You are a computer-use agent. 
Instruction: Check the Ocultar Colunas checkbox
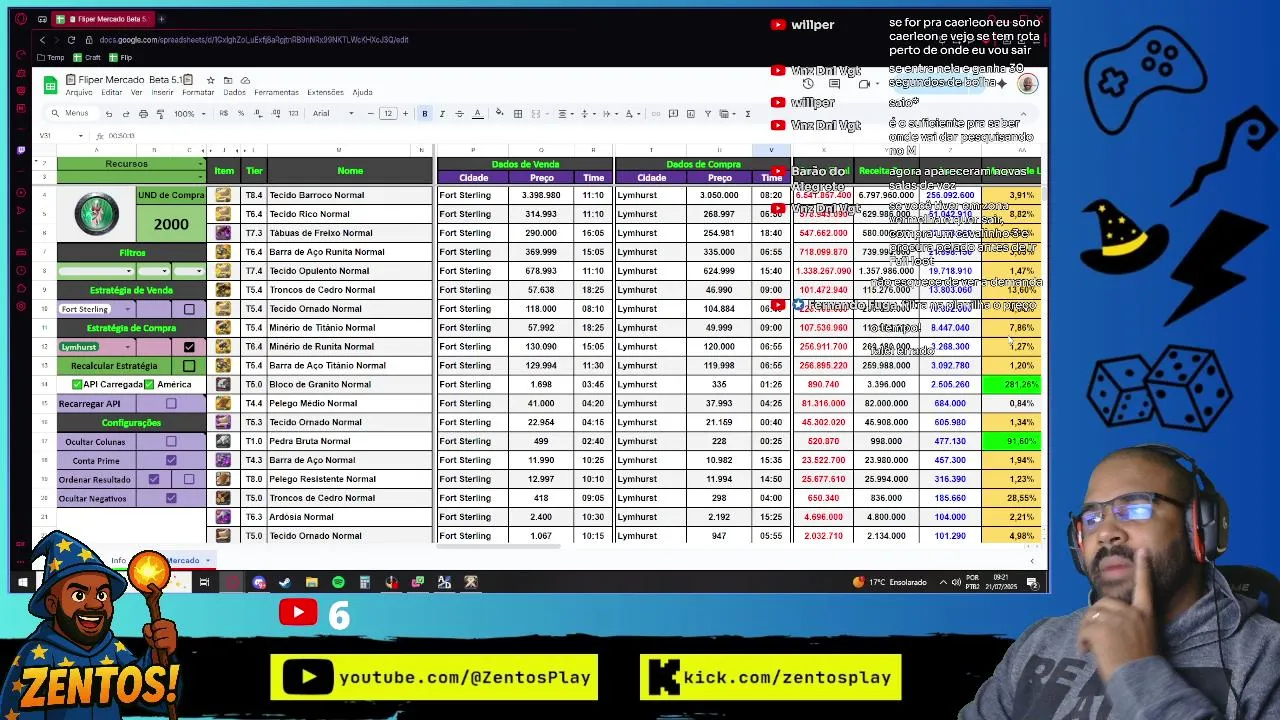[x=171, y=441]
